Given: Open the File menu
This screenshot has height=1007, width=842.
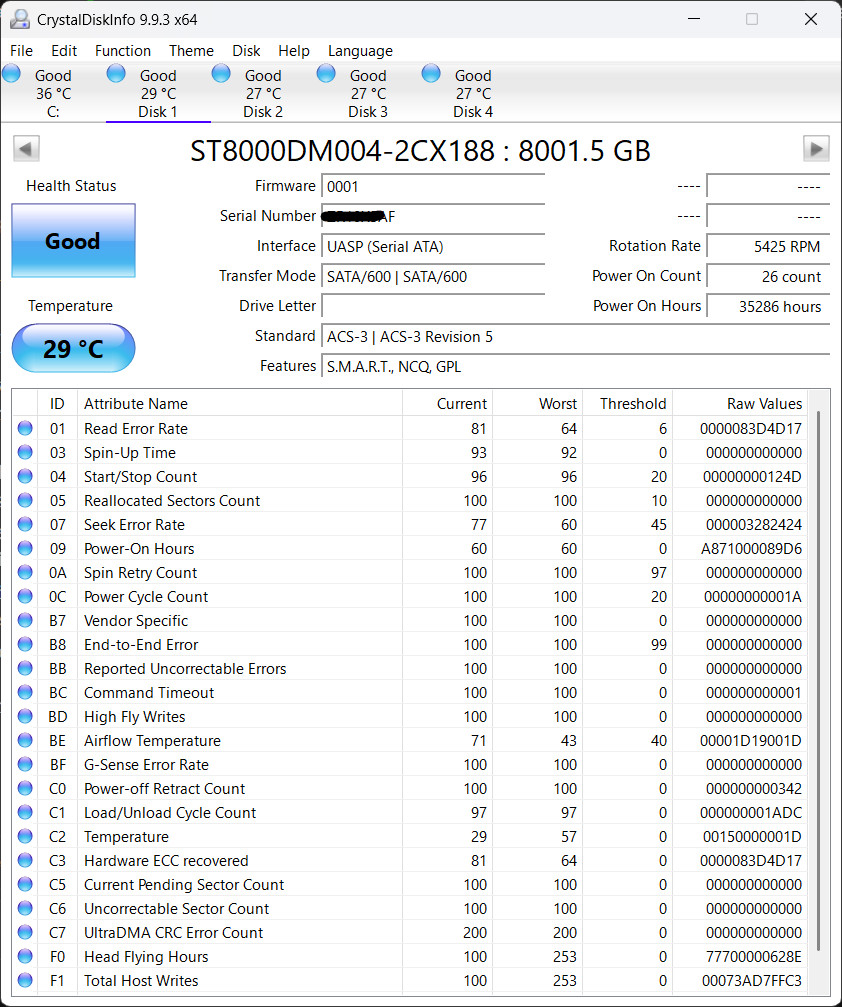Looking at the screenshot, I should 21,51.
